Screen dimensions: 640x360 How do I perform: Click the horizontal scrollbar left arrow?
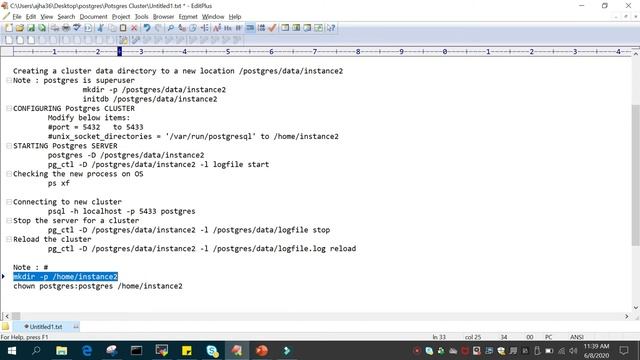coord(7,316)
